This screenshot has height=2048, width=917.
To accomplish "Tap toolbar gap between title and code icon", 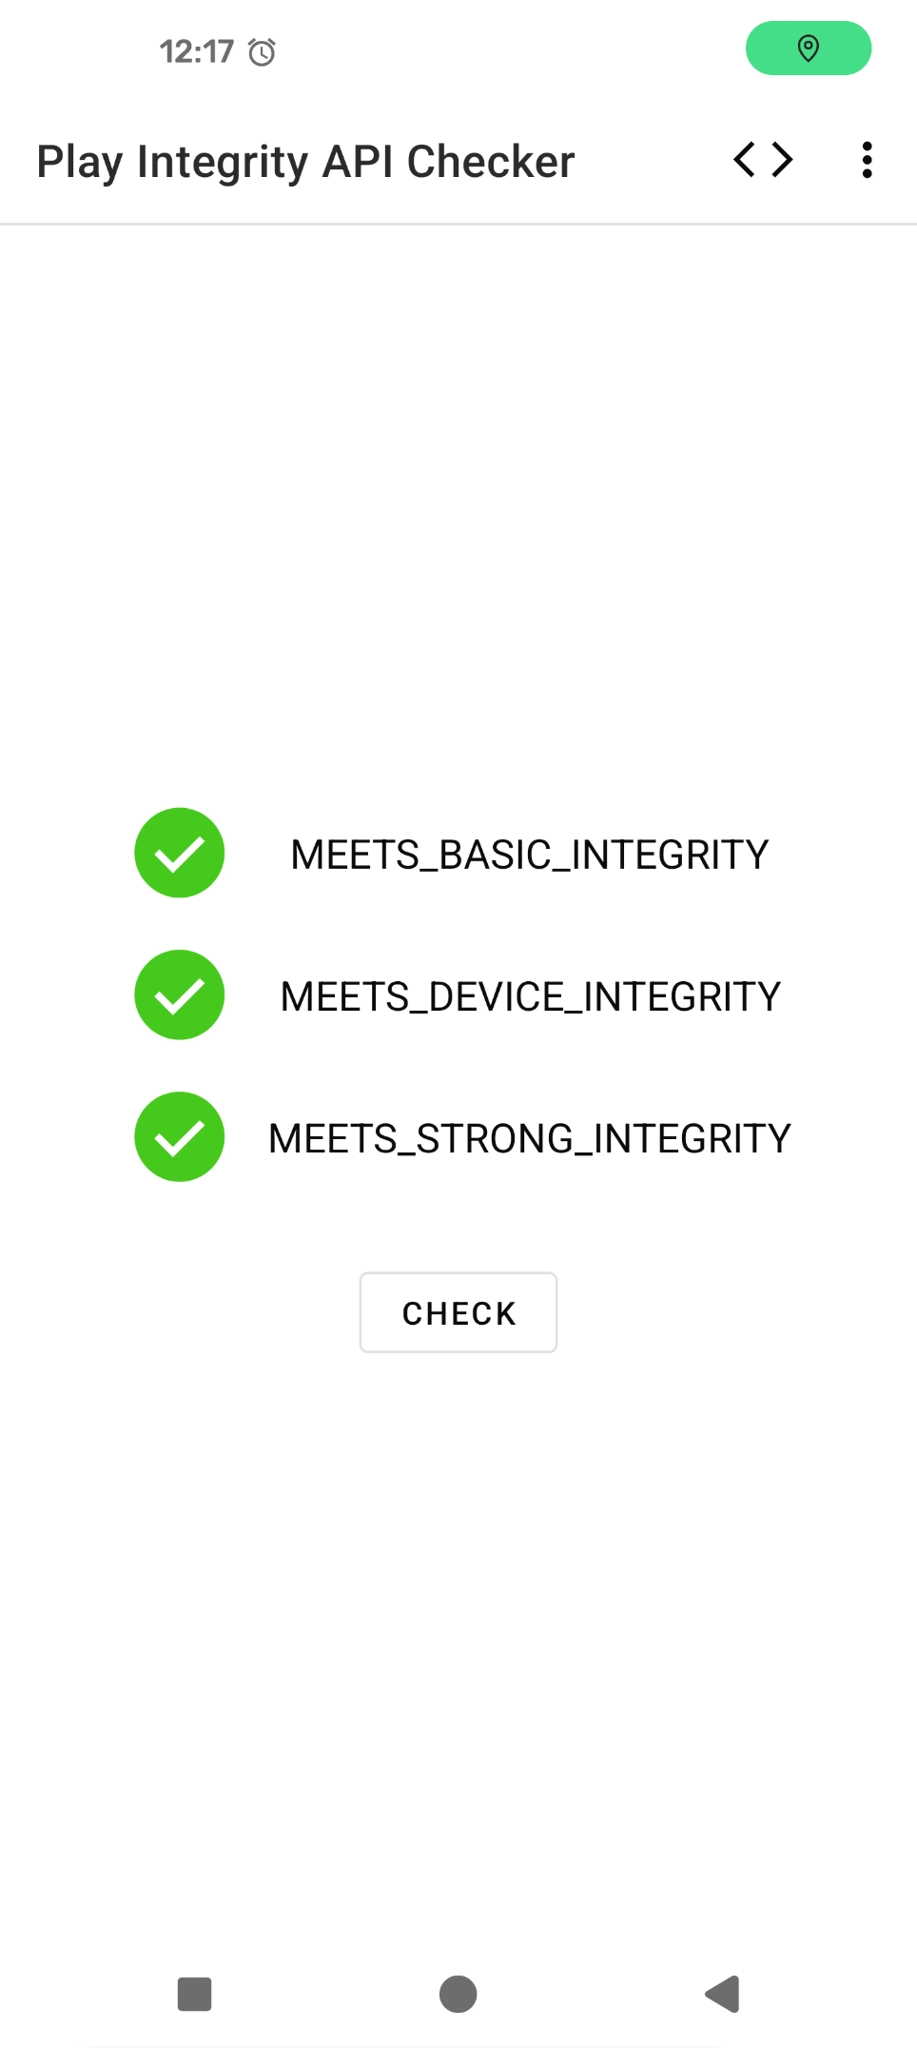I will [650, 160].
